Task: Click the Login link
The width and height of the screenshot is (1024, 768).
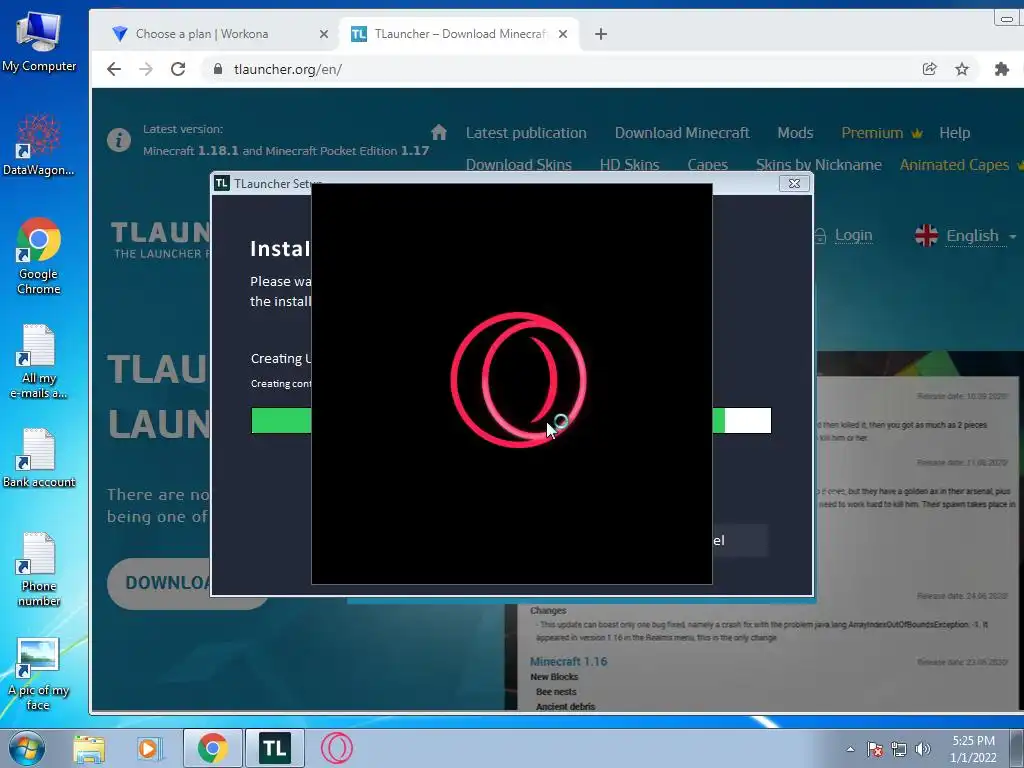Action: [x=853, y=235]
